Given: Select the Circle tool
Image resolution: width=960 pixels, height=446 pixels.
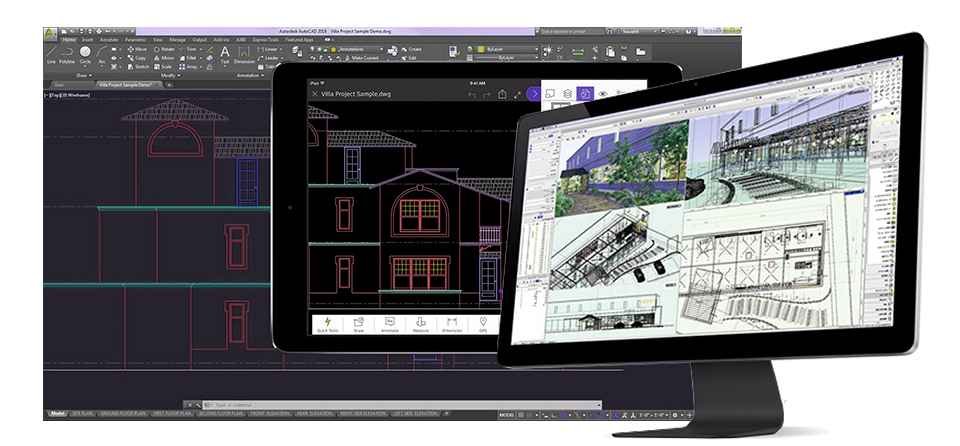Looking at the screenshot, I should tap(85, 55).
